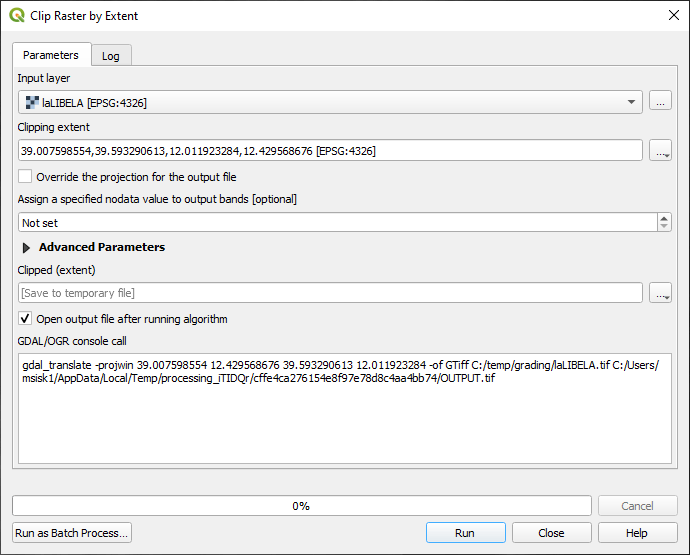Run the clip raster algorithm

(465, 533)
